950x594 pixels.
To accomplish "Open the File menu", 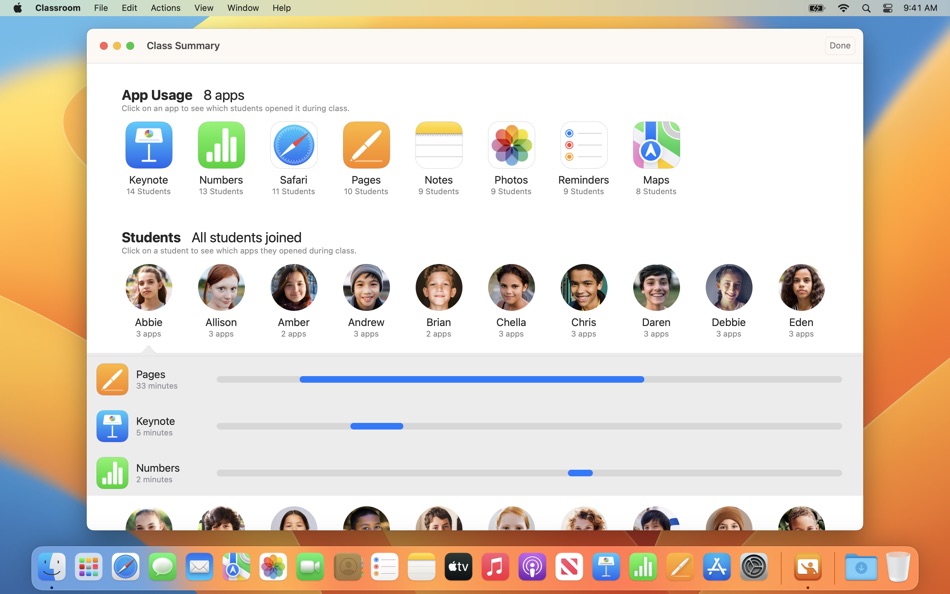I will click(x=101, y=8).
